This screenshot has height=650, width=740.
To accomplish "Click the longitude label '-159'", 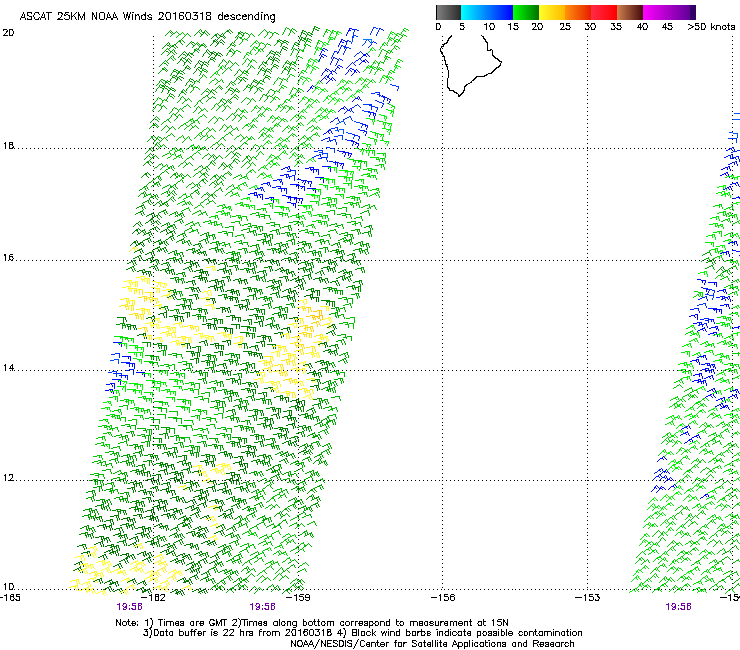I will [299, 598].
